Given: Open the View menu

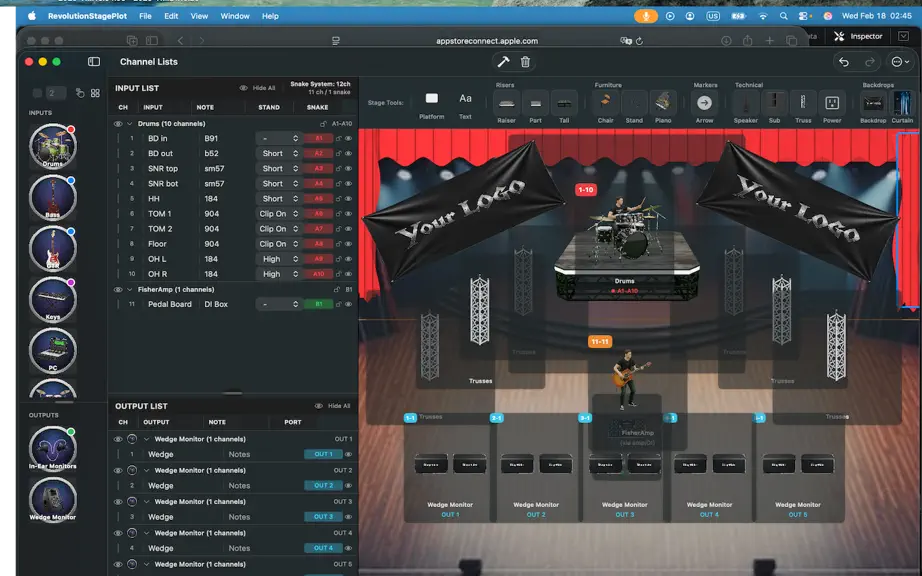Looking at the screenshot, I should click(199, 16).
